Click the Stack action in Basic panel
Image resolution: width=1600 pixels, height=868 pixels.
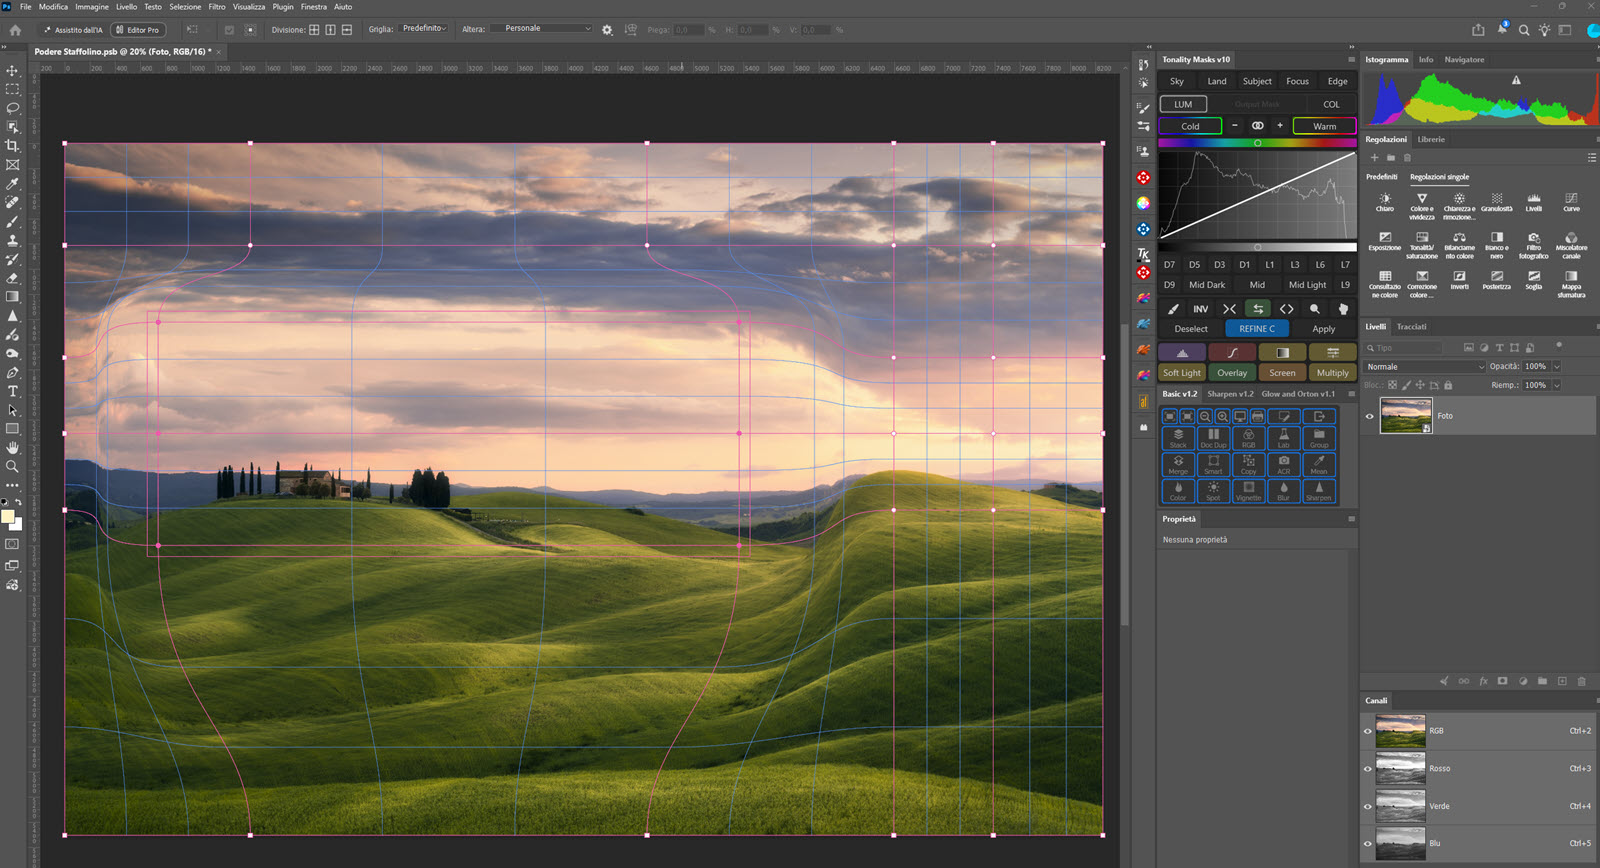(1178, 438)
